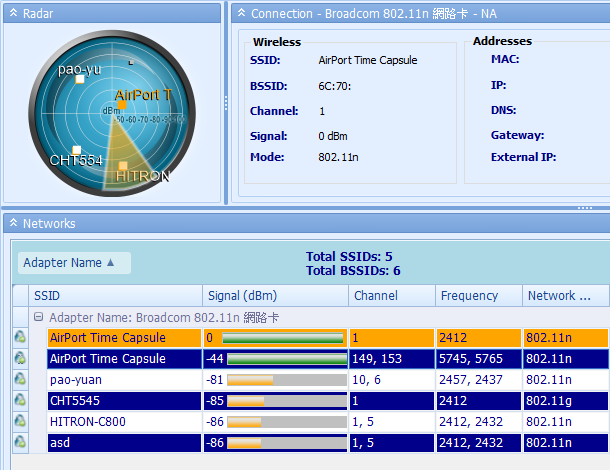Select the asd network row
The image size is (610, 470).
pyautogui.click(x=328, y=443)
